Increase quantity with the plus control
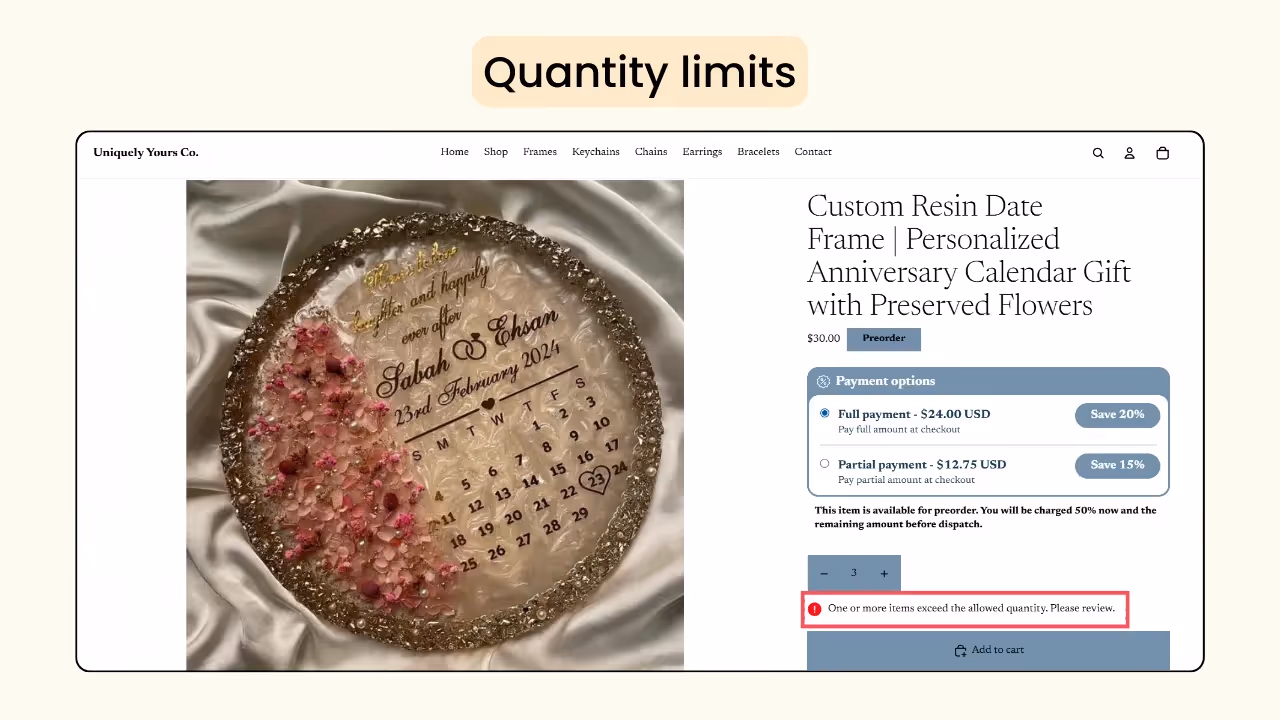Viewport: 1280px width, 720px height. pyautogui.click(x=884, y=573)
